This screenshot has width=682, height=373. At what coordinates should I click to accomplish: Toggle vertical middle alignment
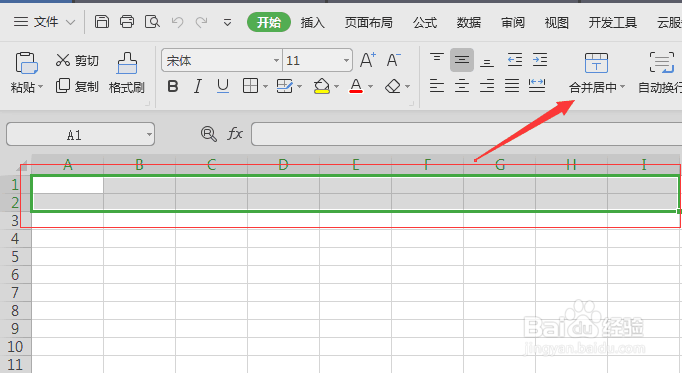(462, 60)
